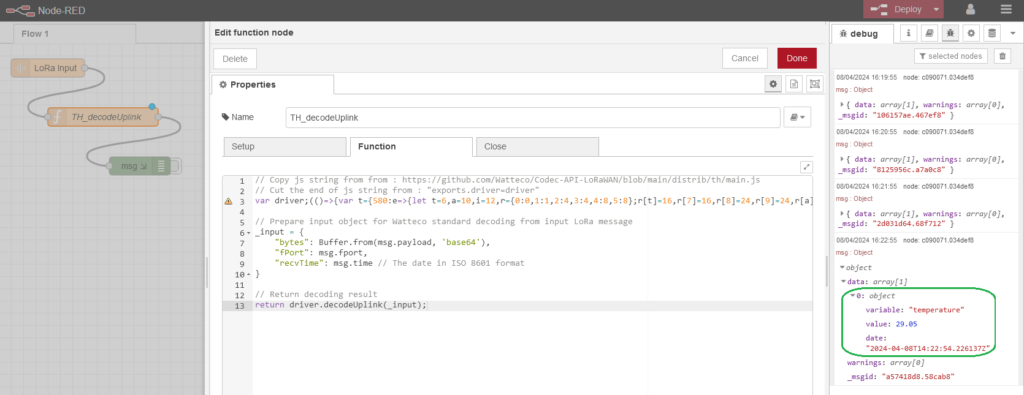
Task: Click the value 29.05 entry
Action: click(x=891, y=324)
